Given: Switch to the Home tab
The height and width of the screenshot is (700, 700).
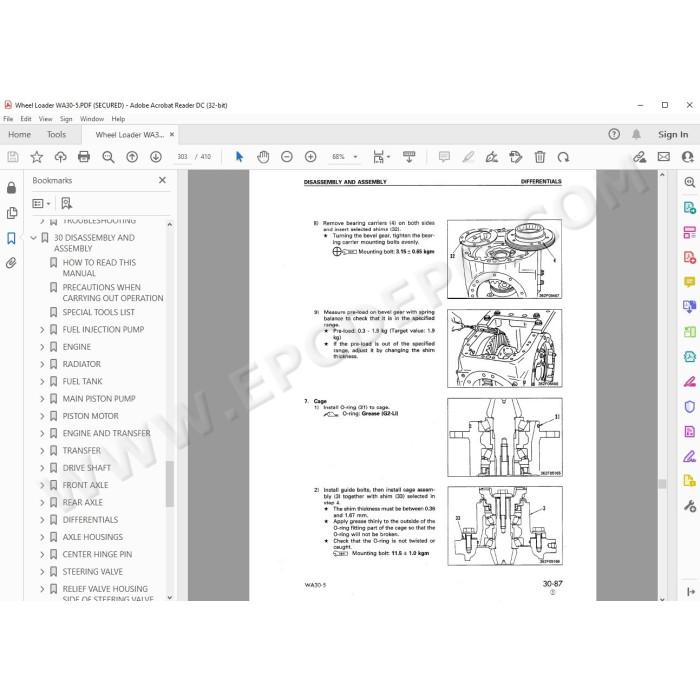Looking at the screenshot, I should pos(20,134).
